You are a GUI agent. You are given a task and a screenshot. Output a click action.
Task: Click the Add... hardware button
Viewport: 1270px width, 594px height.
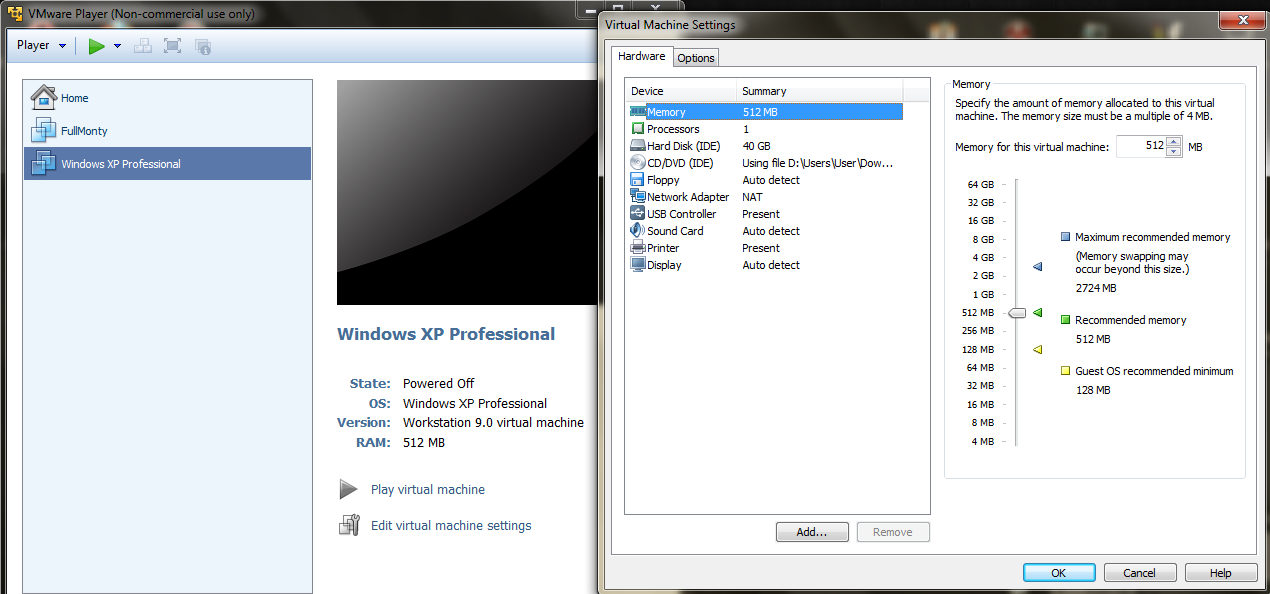point(812,532)
